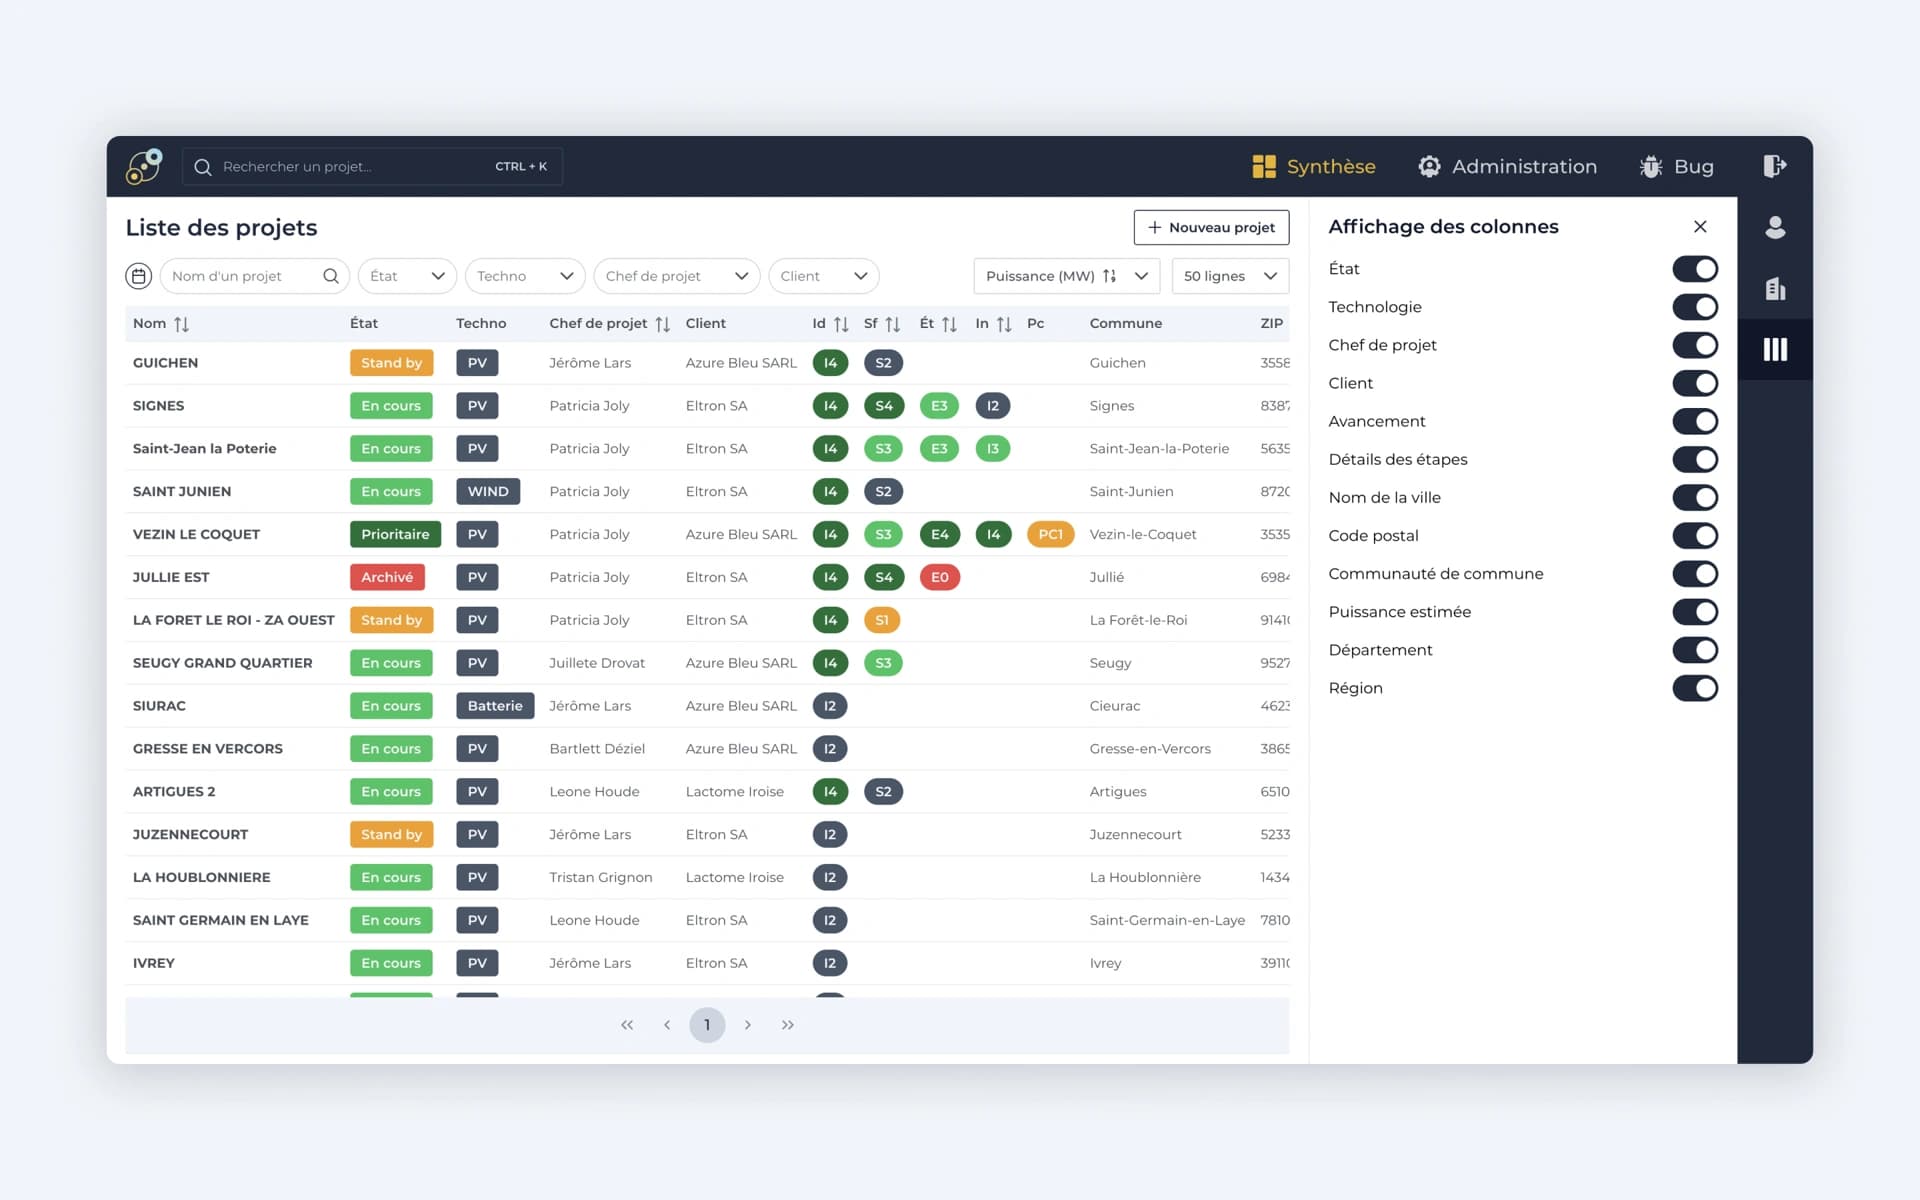
Task: Open the VEZIN LE COQUET project
Action: click(707, 534)
